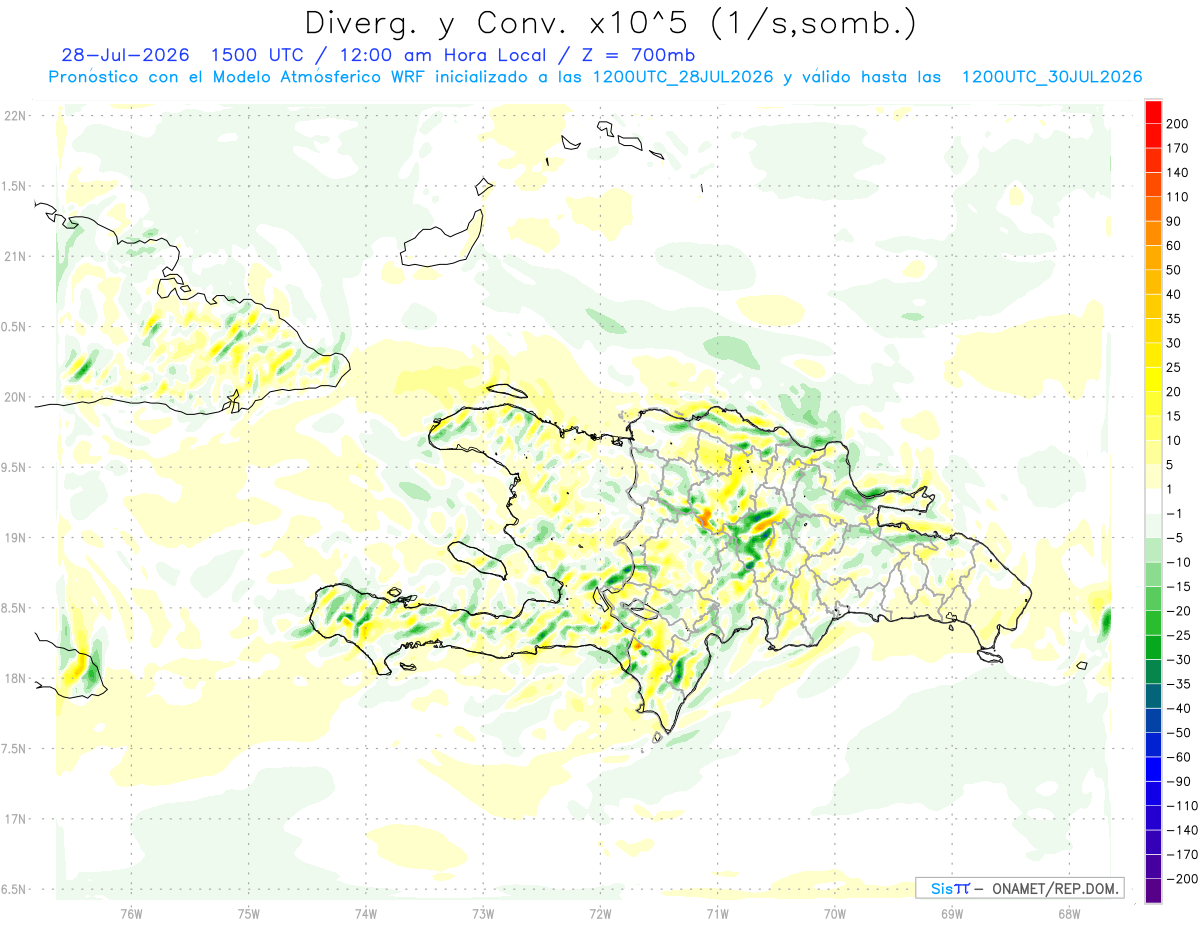Image resolution: width=1200 pixels, height=927 pixels.
Task: Click the 'ONAMET/REP.DOM.' credit label
Action: coord(1054,889)
